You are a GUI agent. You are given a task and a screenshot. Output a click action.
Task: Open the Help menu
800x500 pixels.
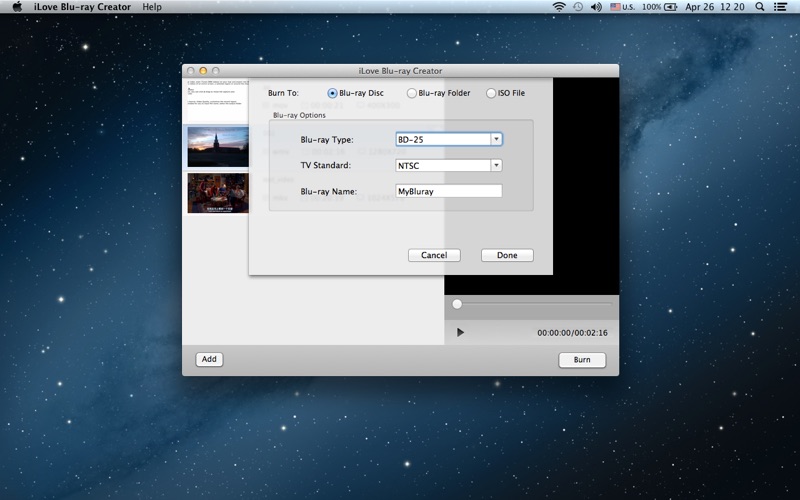click(x=152, y=7)
